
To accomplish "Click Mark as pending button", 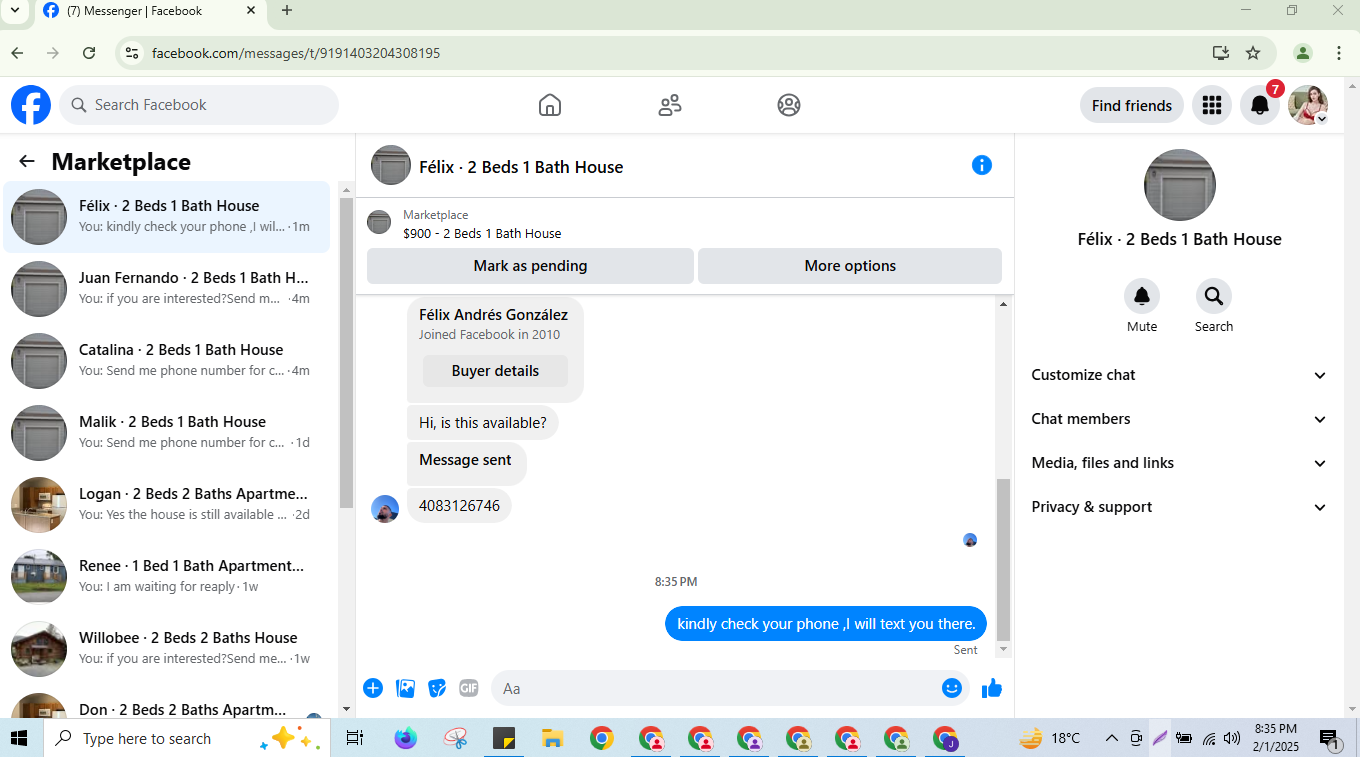I will (x=530, y=266).
